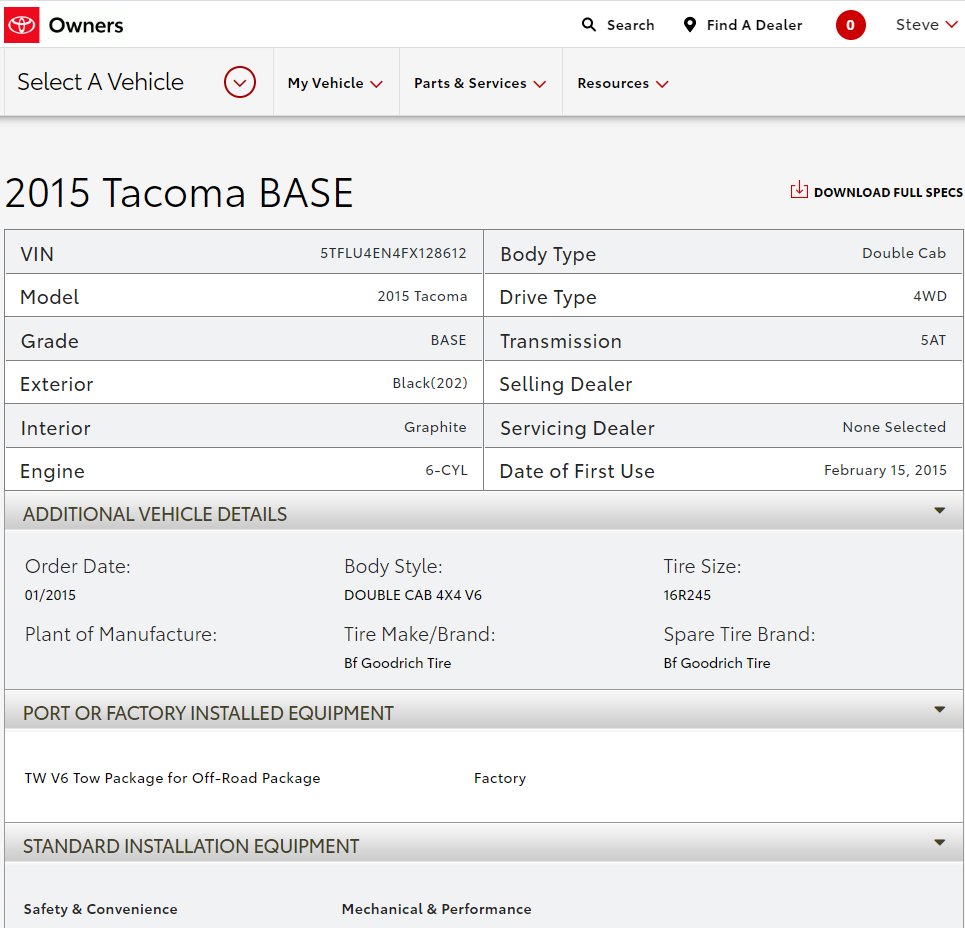This screenshot has height=928, width=965.
Task: Click the Exterior value Black(202)
Action: click(x=430, y=383)
